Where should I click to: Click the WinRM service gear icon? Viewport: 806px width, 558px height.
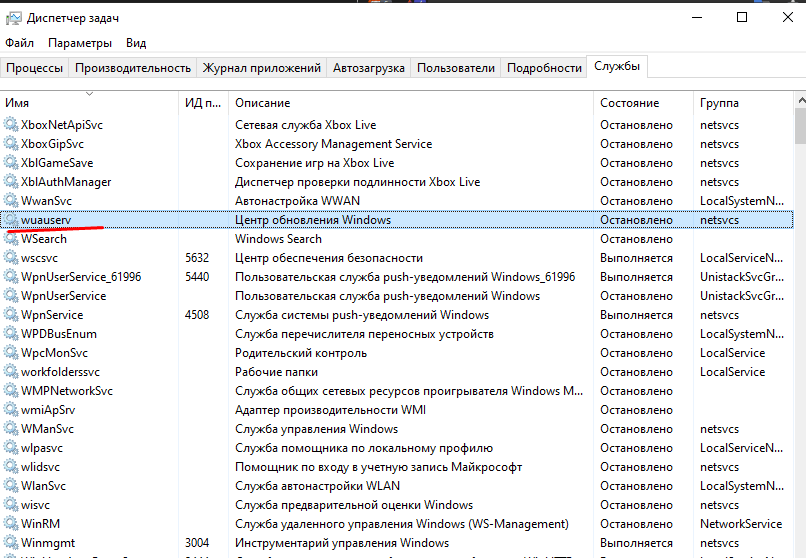tap(11, 524)
